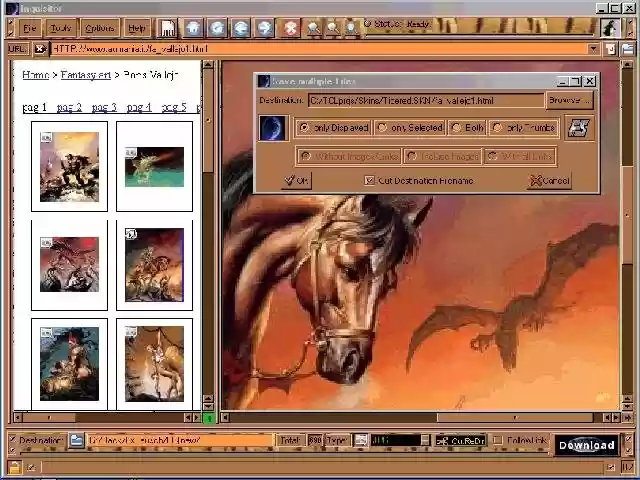640x480 pixels.
Task: Stop loading with the red X icon
Action: click(290, 28)
